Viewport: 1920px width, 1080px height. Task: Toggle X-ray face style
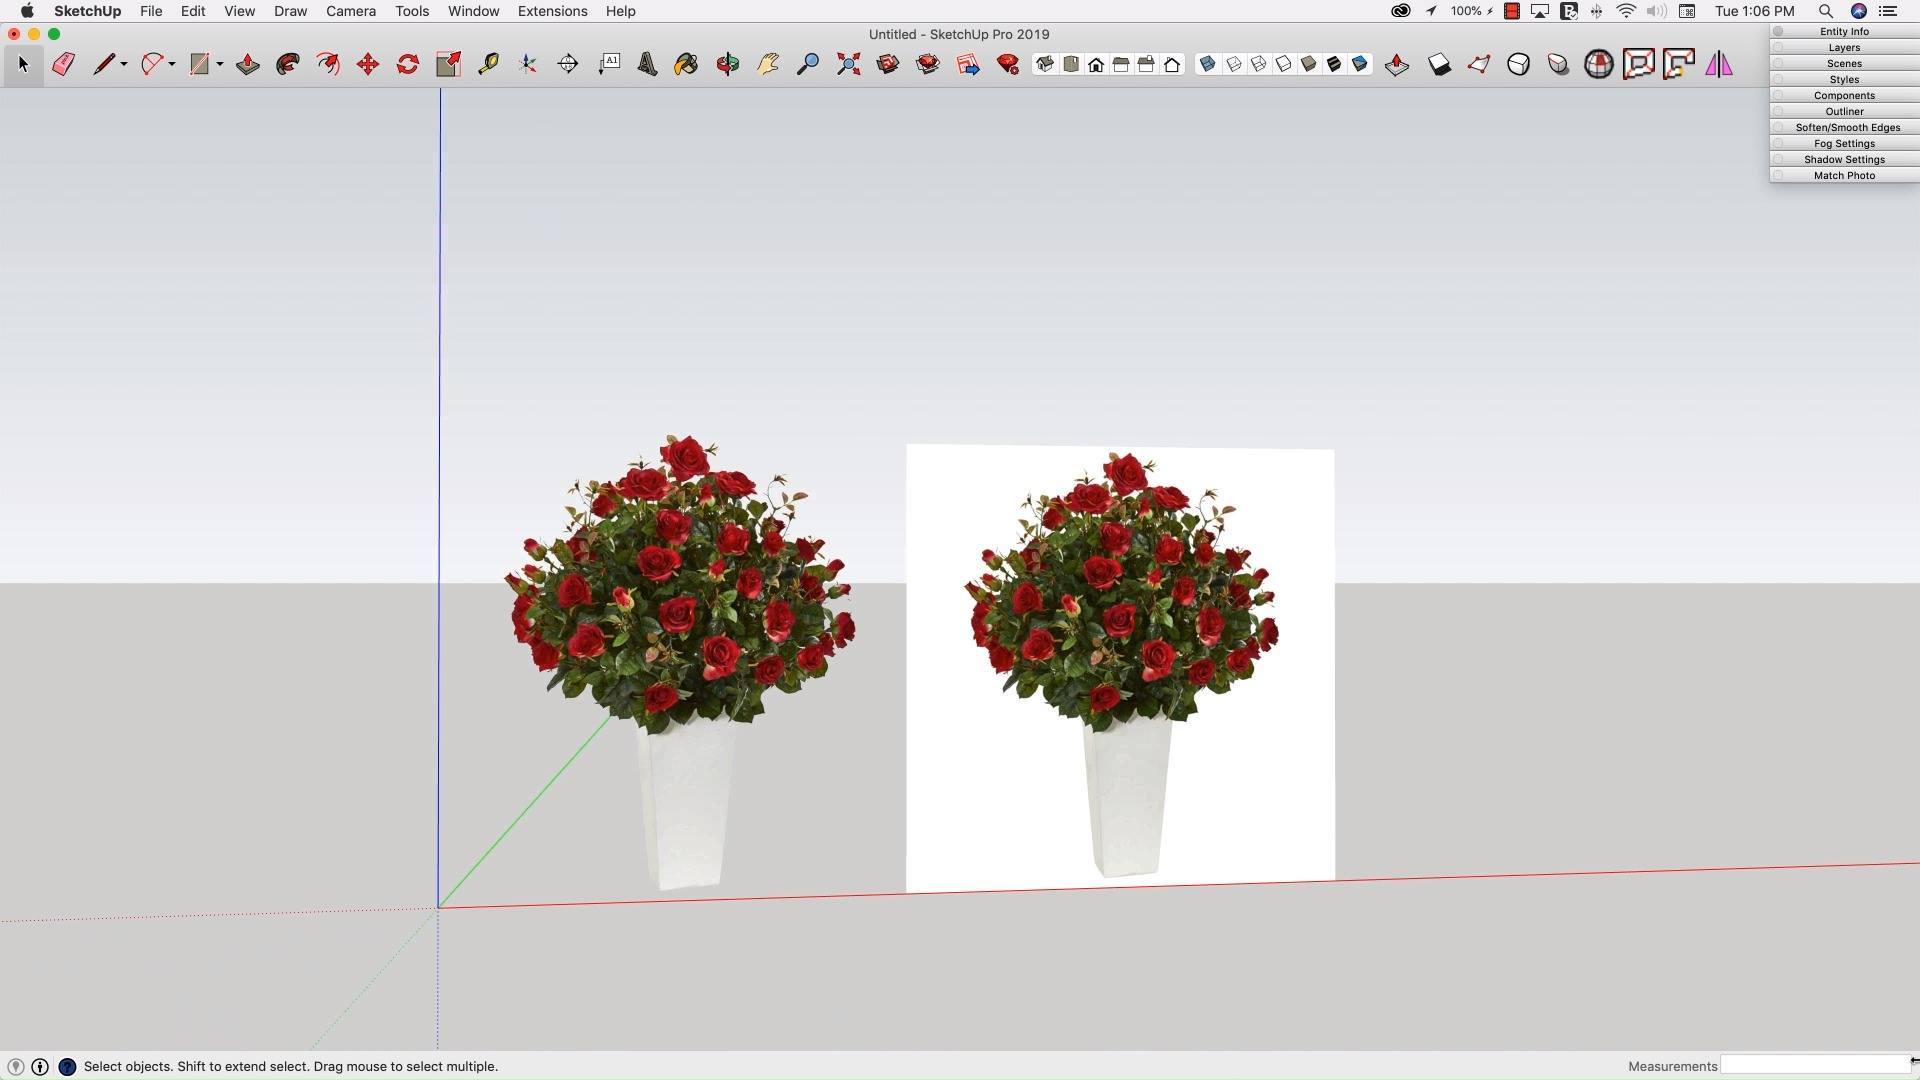tap(1208, 64)
